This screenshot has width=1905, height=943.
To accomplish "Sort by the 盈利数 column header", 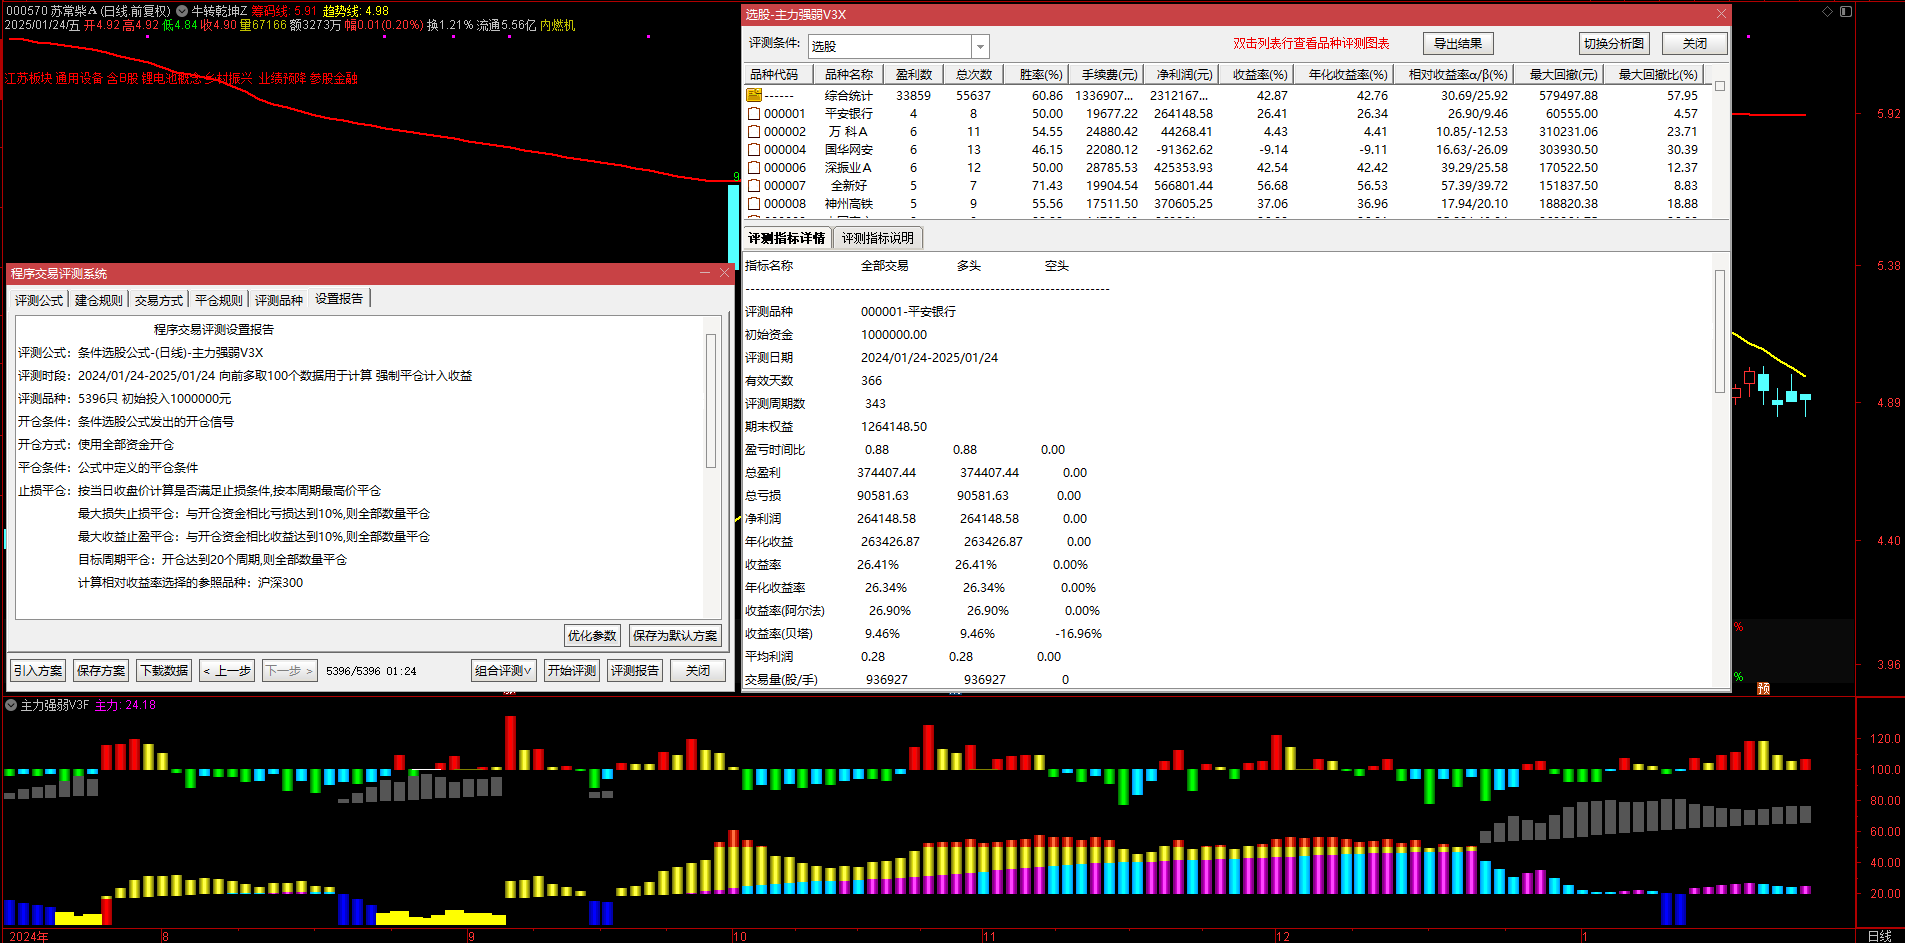I will (914, 75).
